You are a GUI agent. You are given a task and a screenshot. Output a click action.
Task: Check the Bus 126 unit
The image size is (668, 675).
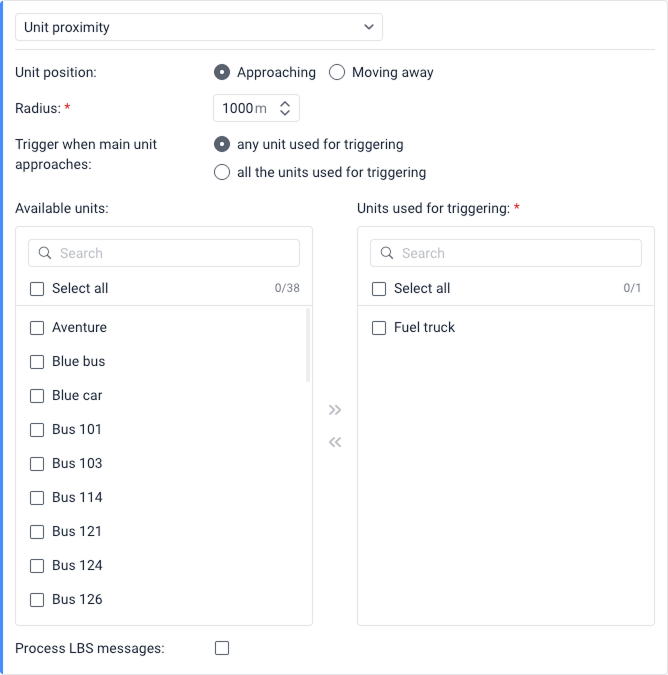coord(37,599)
